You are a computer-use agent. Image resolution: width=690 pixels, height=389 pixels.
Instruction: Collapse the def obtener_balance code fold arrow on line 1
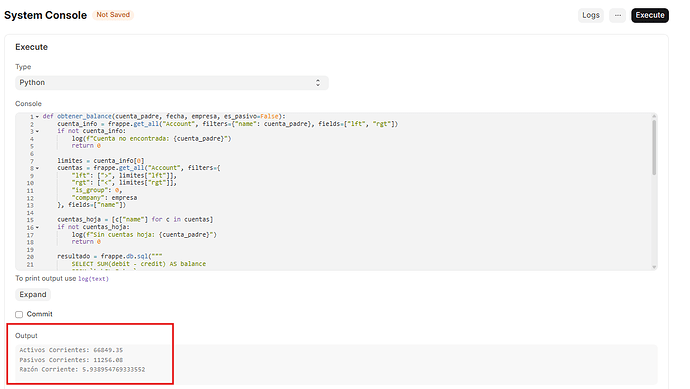pos(37,117)
